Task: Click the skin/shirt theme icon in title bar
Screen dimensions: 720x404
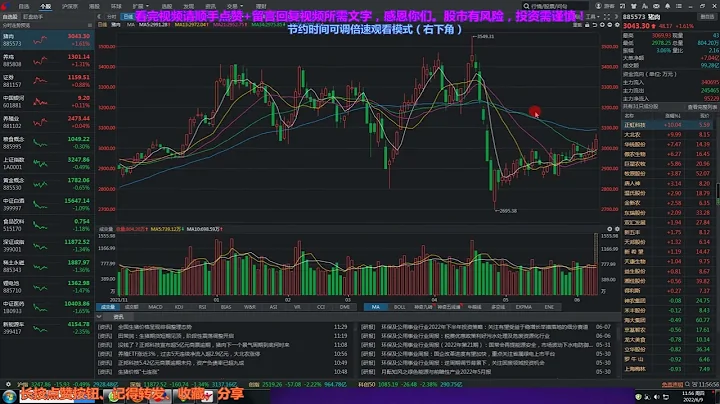Action: coord(634,6)
